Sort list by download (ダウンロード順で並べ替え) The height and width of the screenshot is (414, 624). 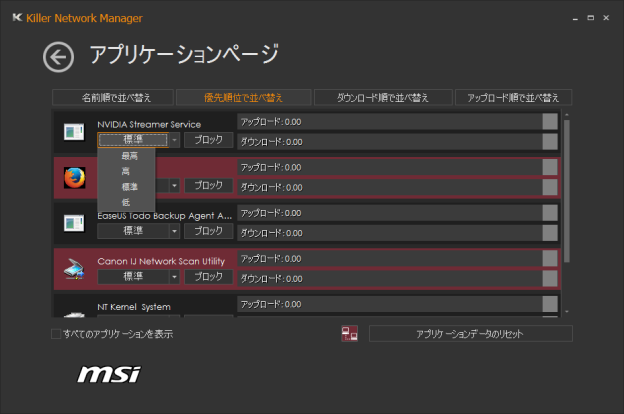pyautogui.click(x=383, y=98)
